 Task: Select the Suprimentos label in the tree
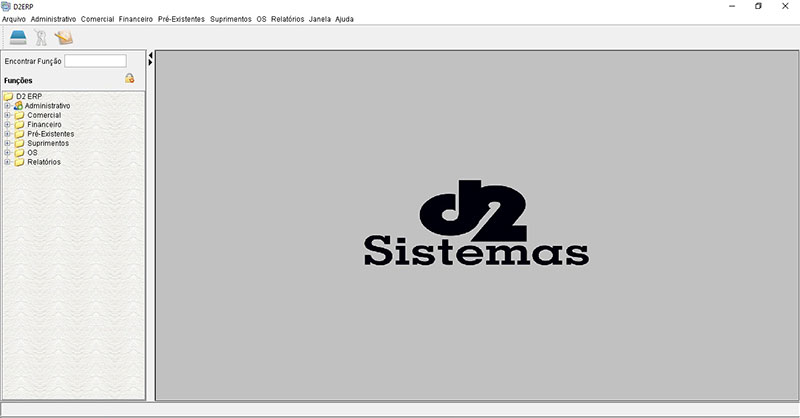pos(48,143)
